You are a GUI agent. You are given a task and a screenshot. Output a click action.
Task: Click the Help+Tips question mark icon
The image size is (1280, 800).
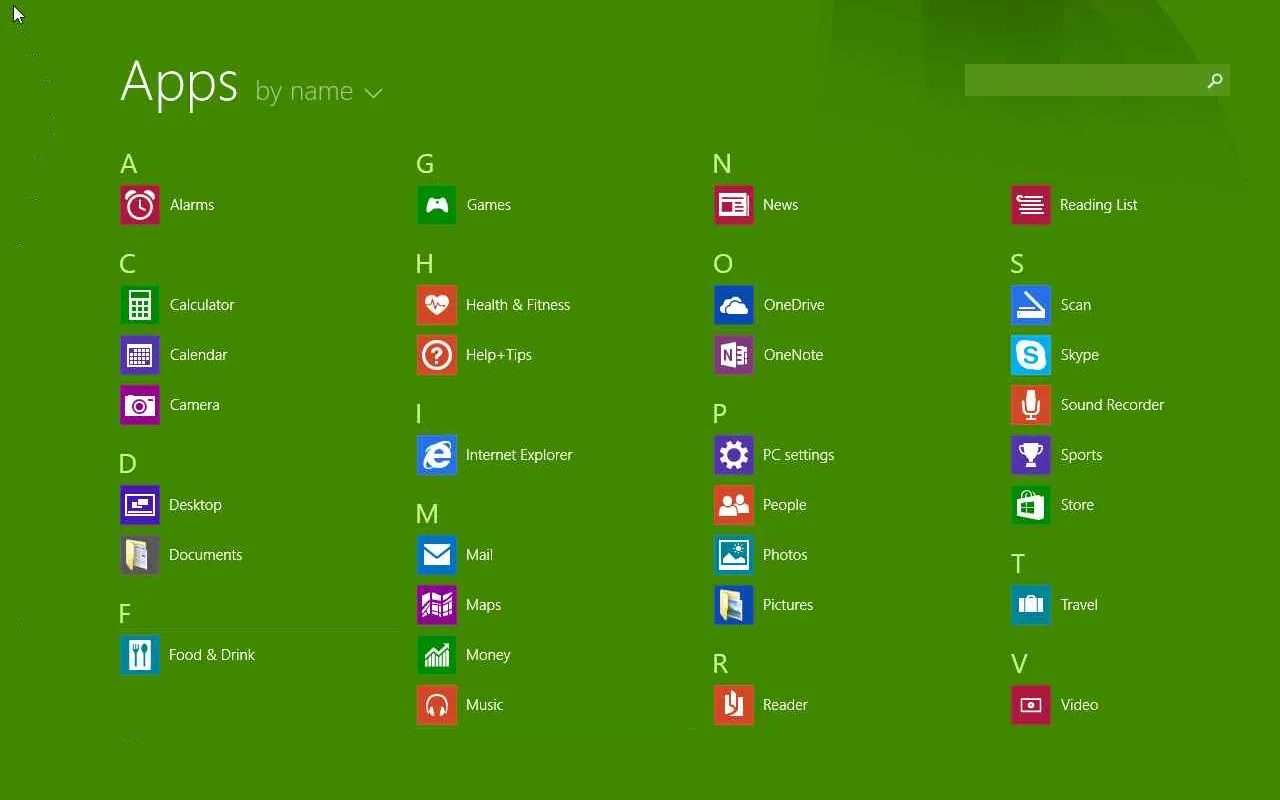(x=437, y=355)
